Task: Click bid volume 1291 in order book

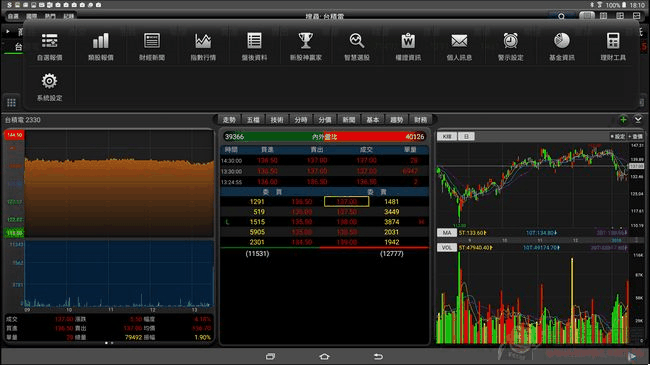Action: (x=257, y=202)
